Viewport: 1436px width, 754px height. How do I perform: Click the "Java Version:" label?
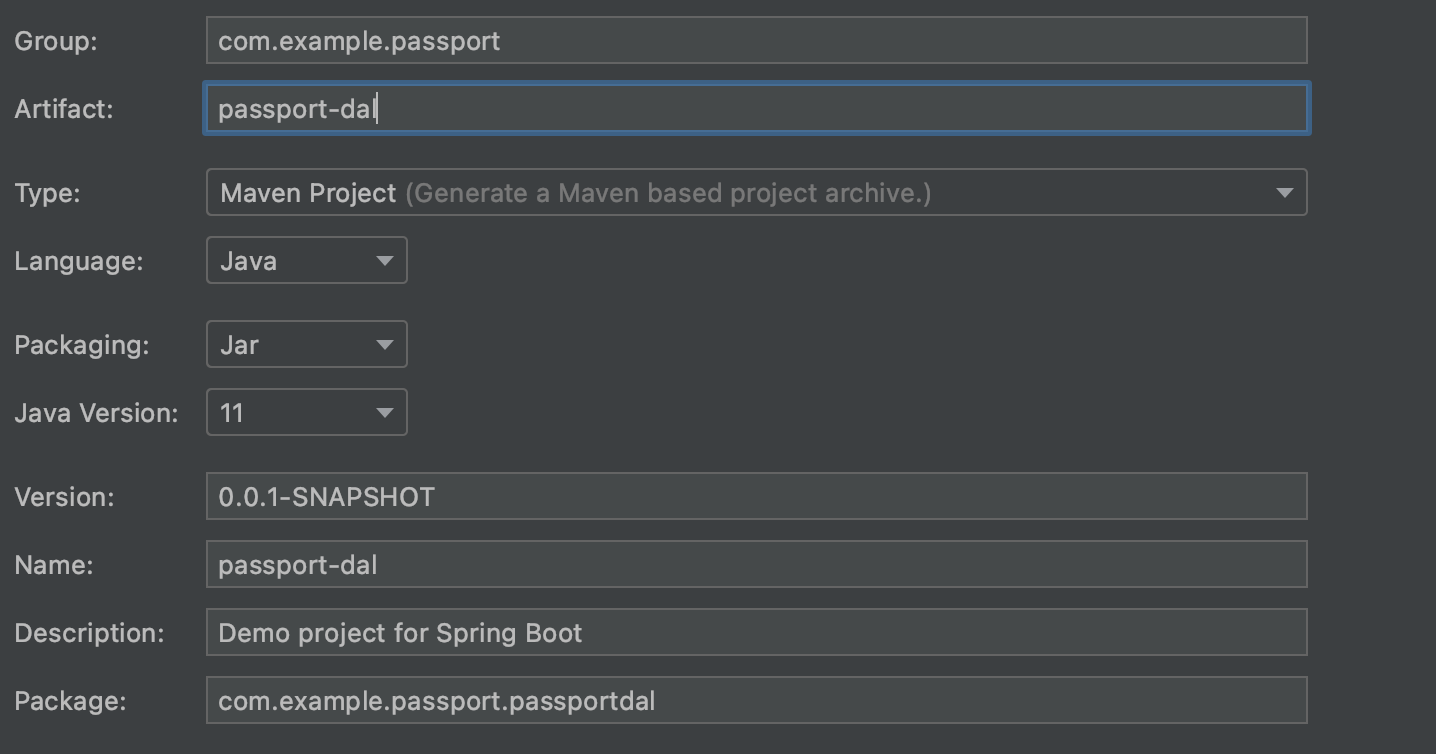96,414
